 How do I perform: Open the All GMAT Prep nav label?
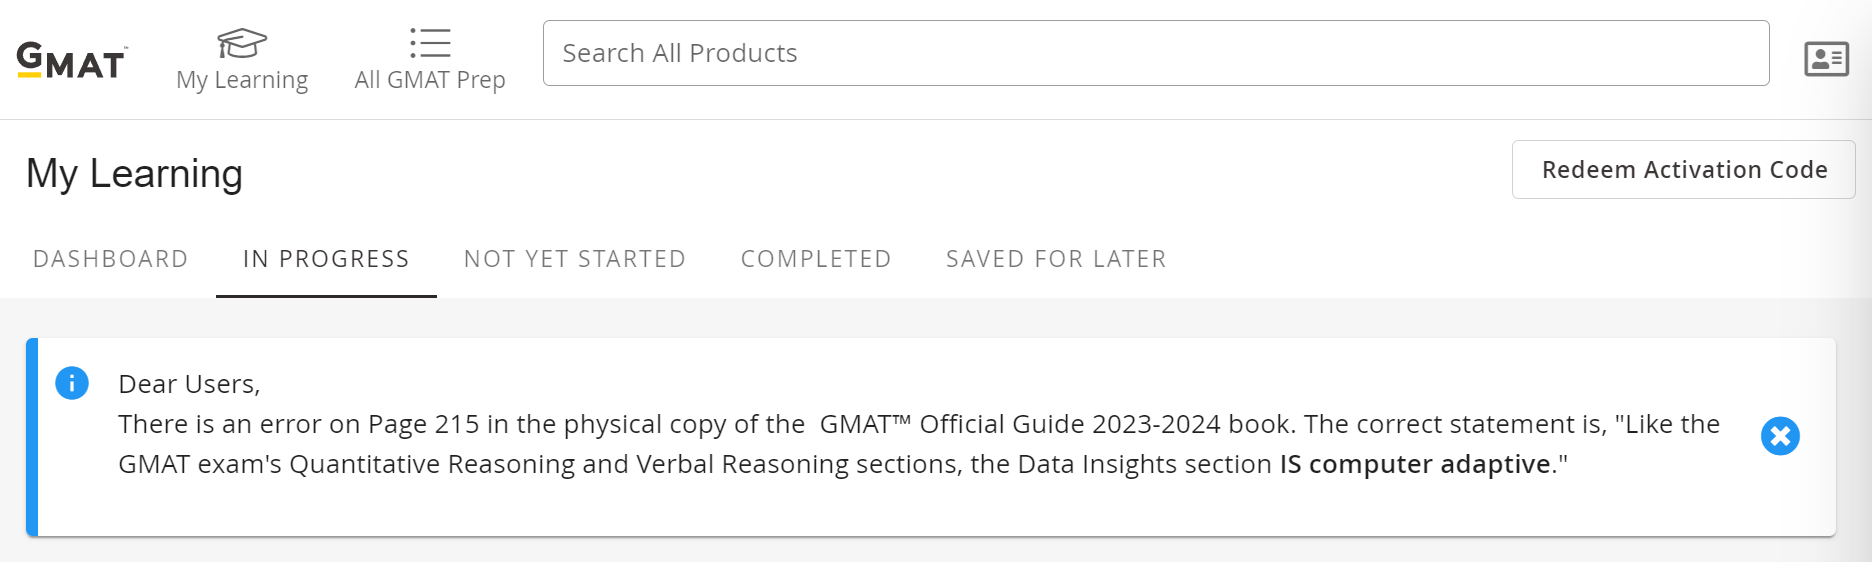pos(430,80)
